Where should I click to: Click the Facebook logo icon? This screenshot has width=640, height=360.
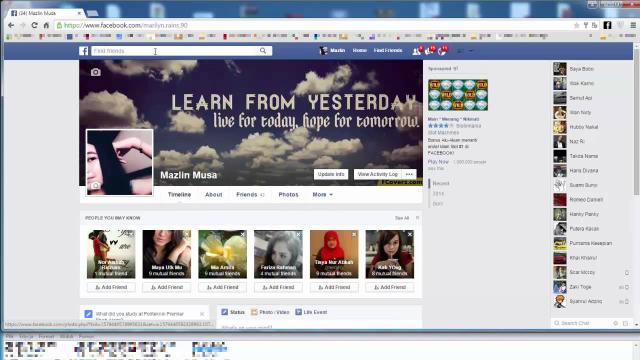click(84, 51)
